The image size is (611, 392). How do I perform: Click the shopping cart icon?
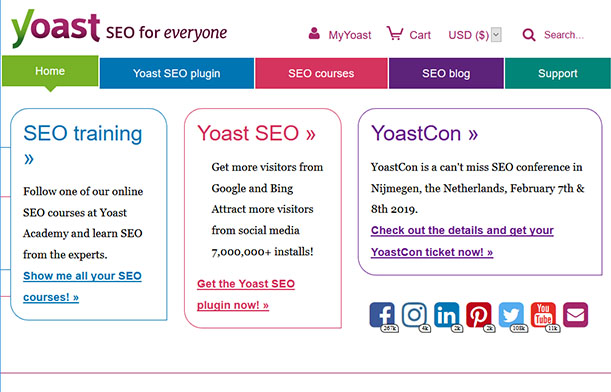(x=395, y=34)
